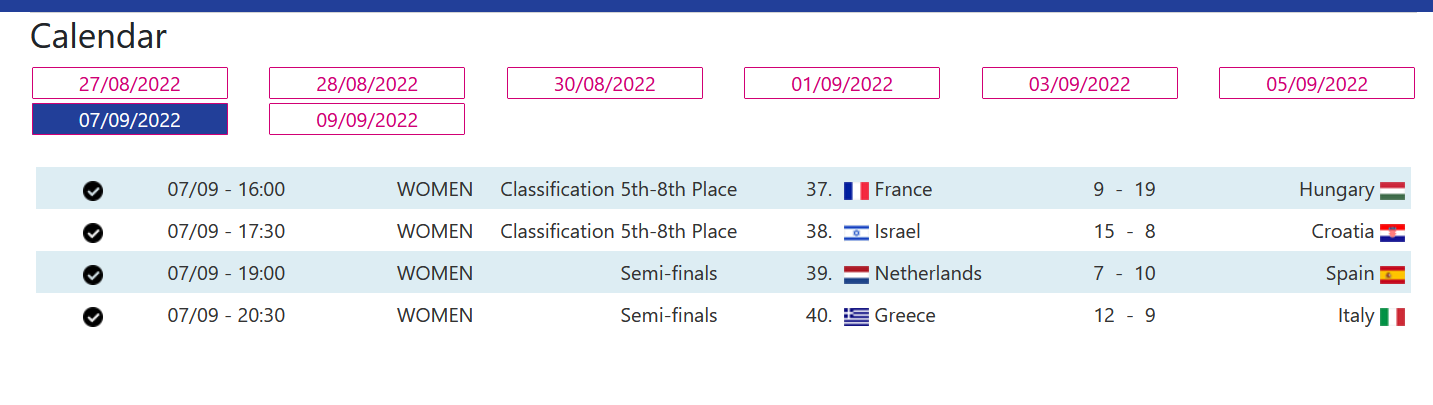Select the active 07/09/2022 date button
1433x405 pixels.
click(130, 119)
